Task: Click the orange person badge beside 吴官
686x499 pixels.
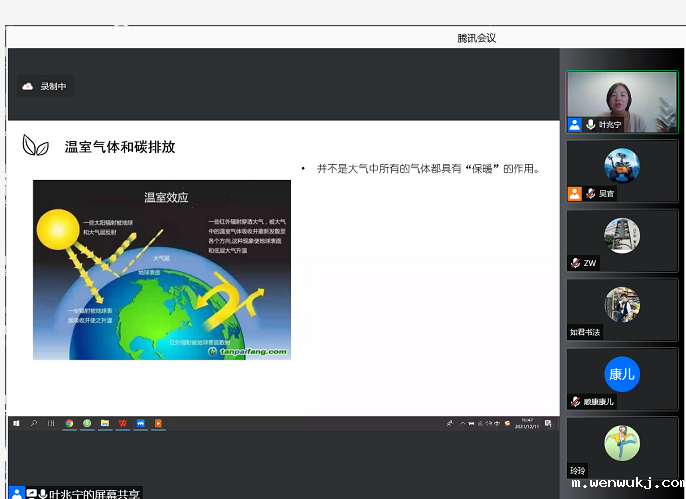Action: click(x=574, y=194)
